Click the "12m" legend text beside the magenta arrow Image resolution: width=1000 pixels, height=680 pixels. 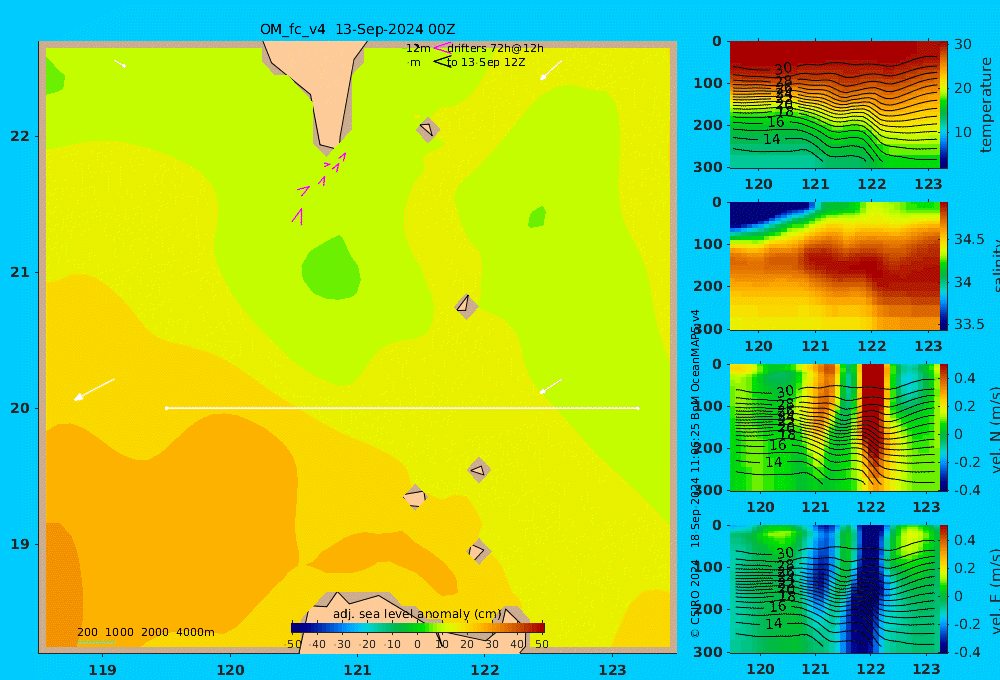[418, 48]
